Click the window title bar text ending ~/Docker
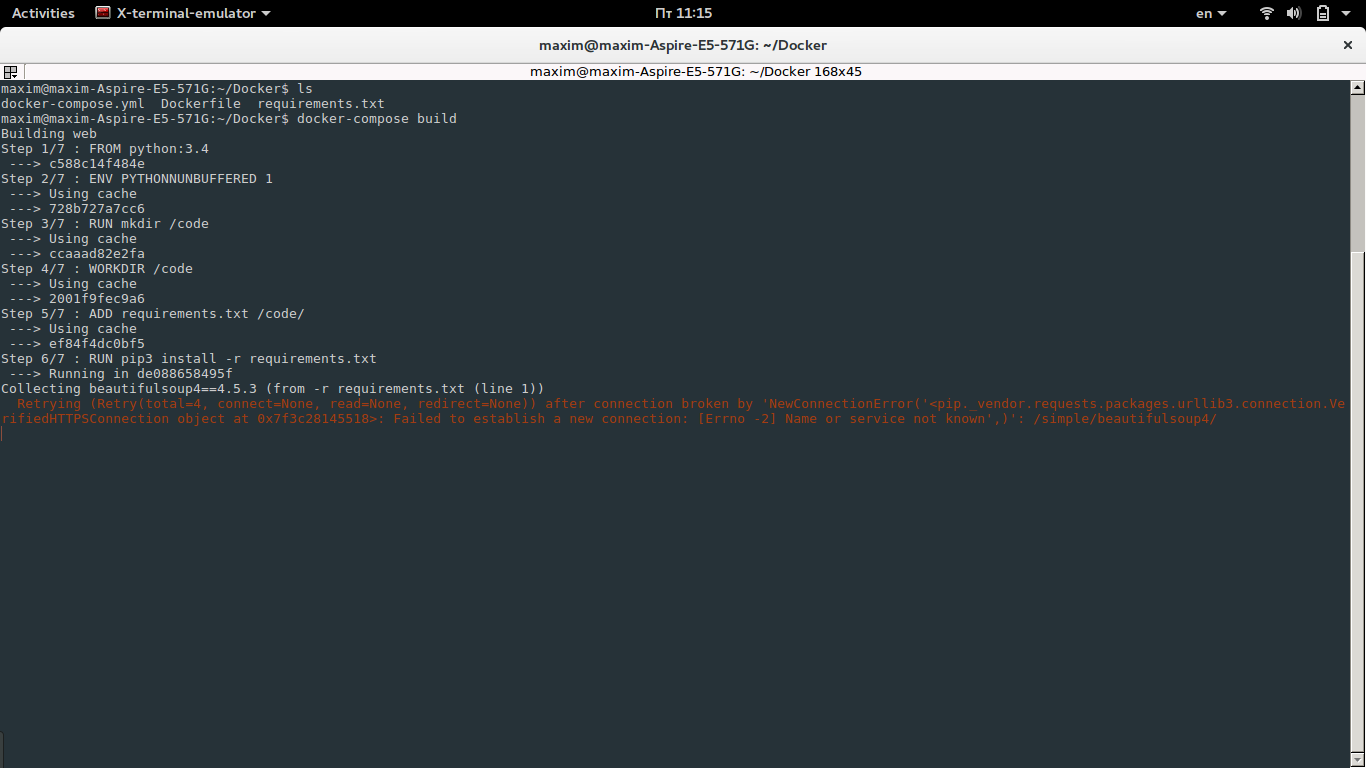 pyautogui.click(x=683, y=45)
